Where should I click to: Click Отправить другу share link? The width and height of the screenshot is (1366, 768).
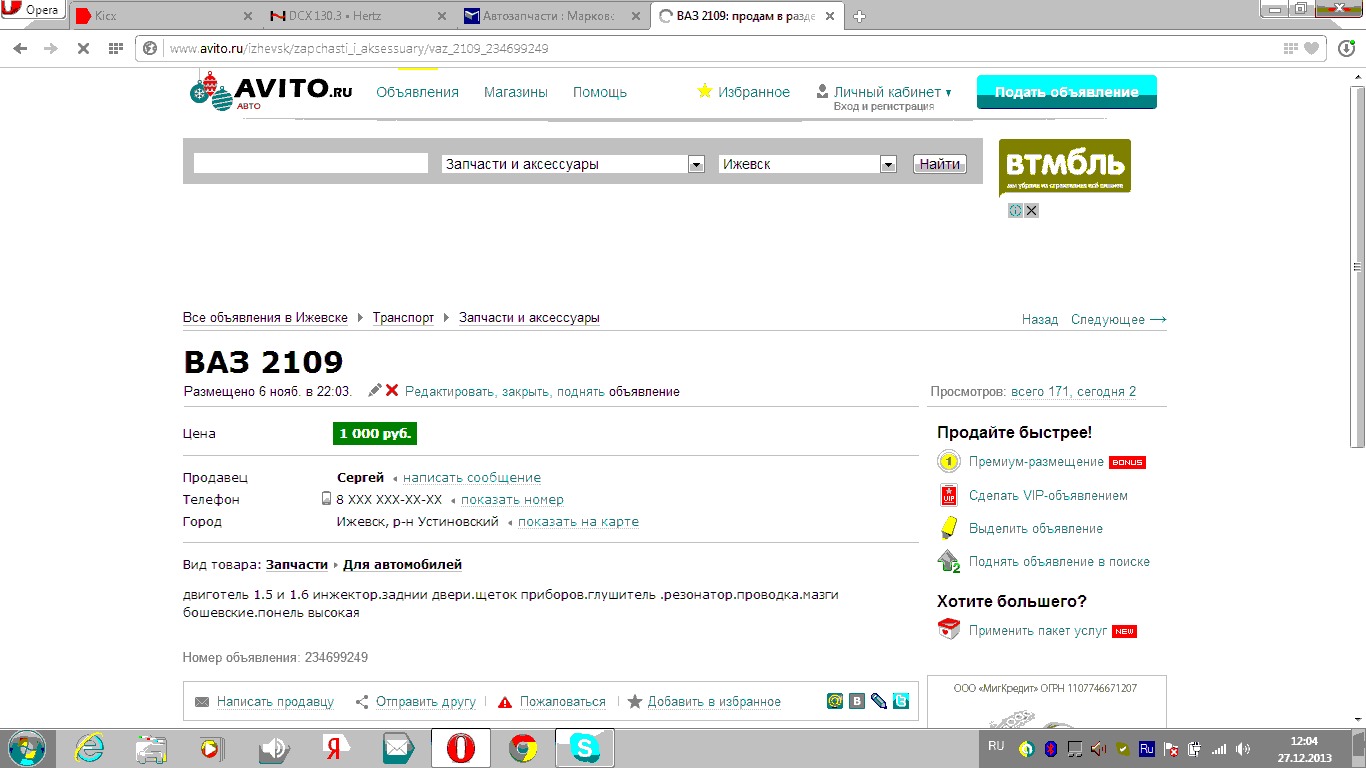tap(426, 702)
